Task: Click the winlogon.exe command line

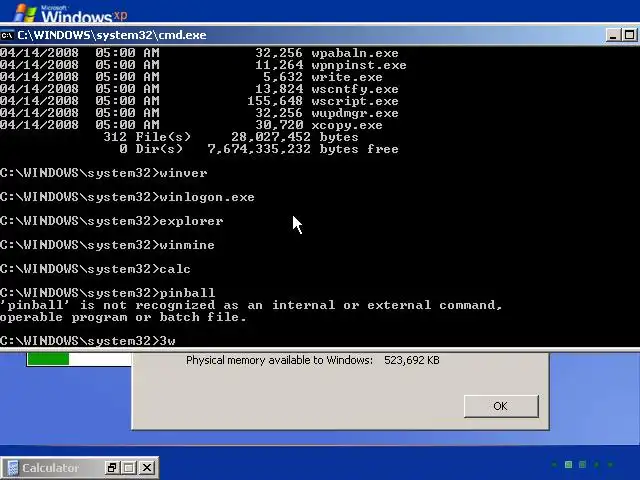Action: (127, 197)
